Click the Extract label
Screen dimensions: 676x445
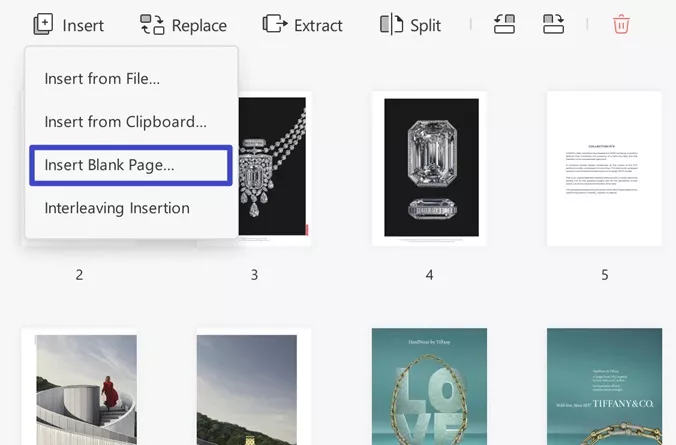[x=318, y=25]
